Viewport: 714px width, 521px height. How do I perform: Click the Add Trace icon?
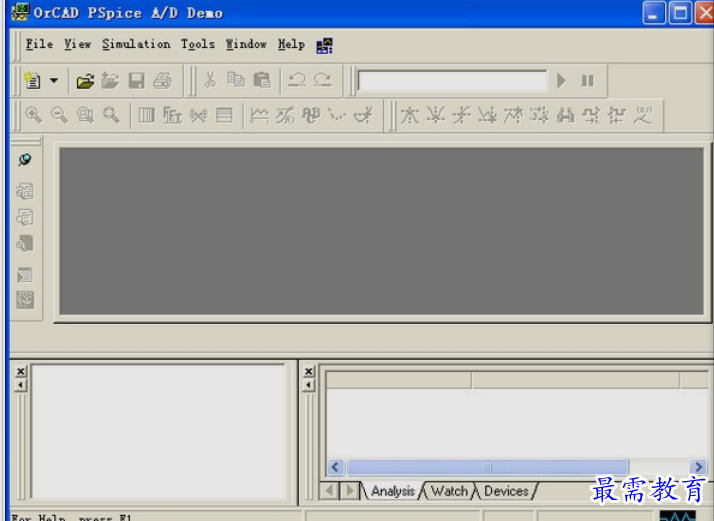(x=259, y=115)
